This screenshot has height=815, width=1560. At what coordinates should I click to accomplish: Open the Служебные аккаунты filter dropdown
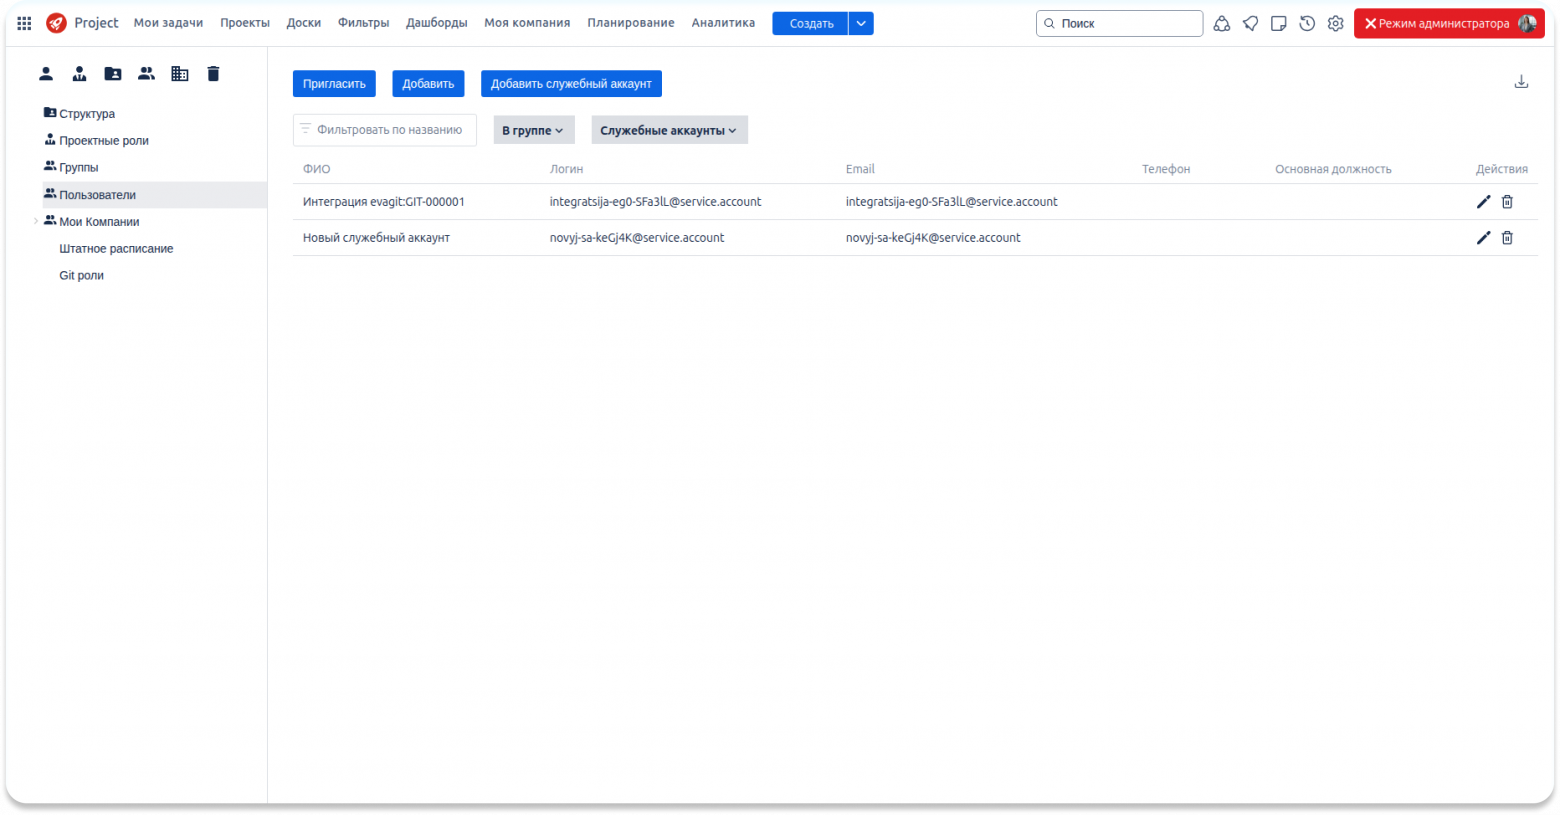click(669, 130)
